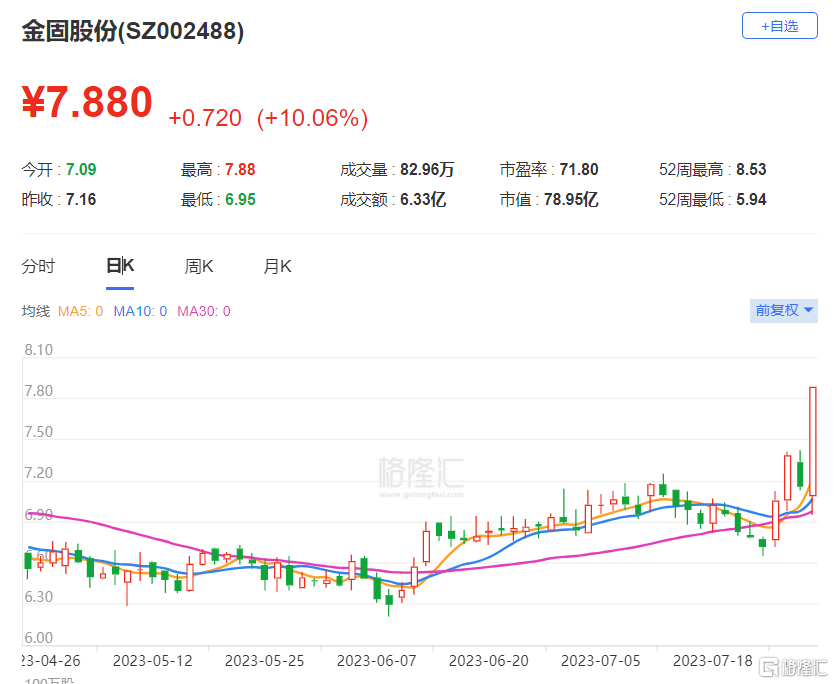Image resolution: width=834 pixels, height=684 pixels.
Task: Click the MA30 indicator label
Action: point(204,311)
